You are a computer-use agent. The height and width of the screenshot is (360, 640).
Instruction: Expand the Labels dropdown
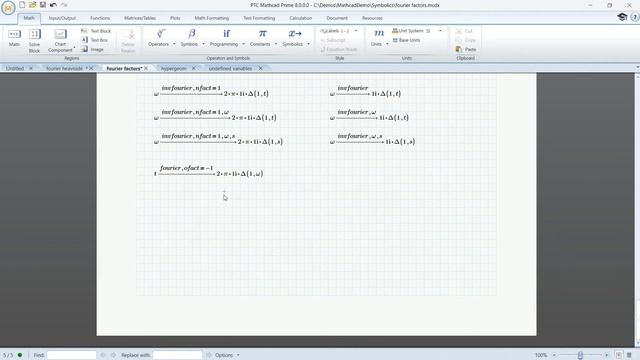pyautogui.click(x=356, y=31)
